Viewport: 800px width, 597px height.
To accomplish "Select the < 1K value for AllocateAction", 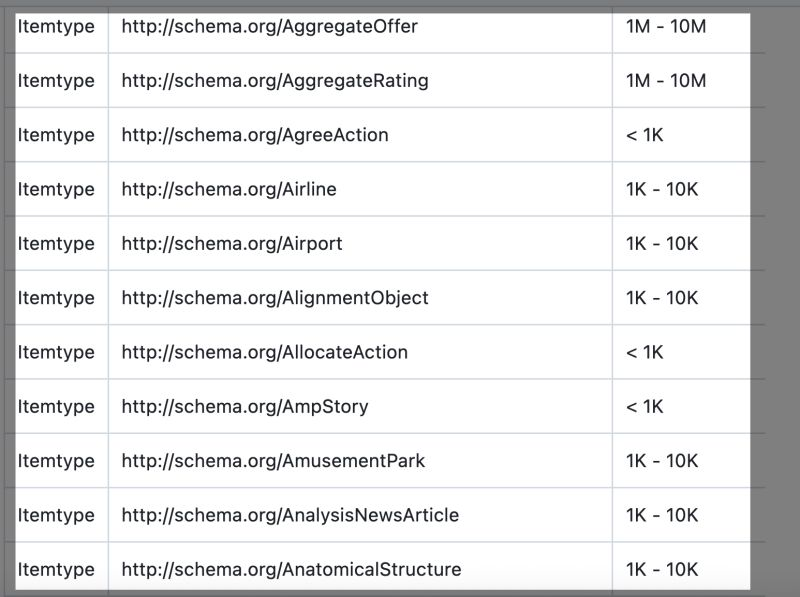I will (644, 353).
